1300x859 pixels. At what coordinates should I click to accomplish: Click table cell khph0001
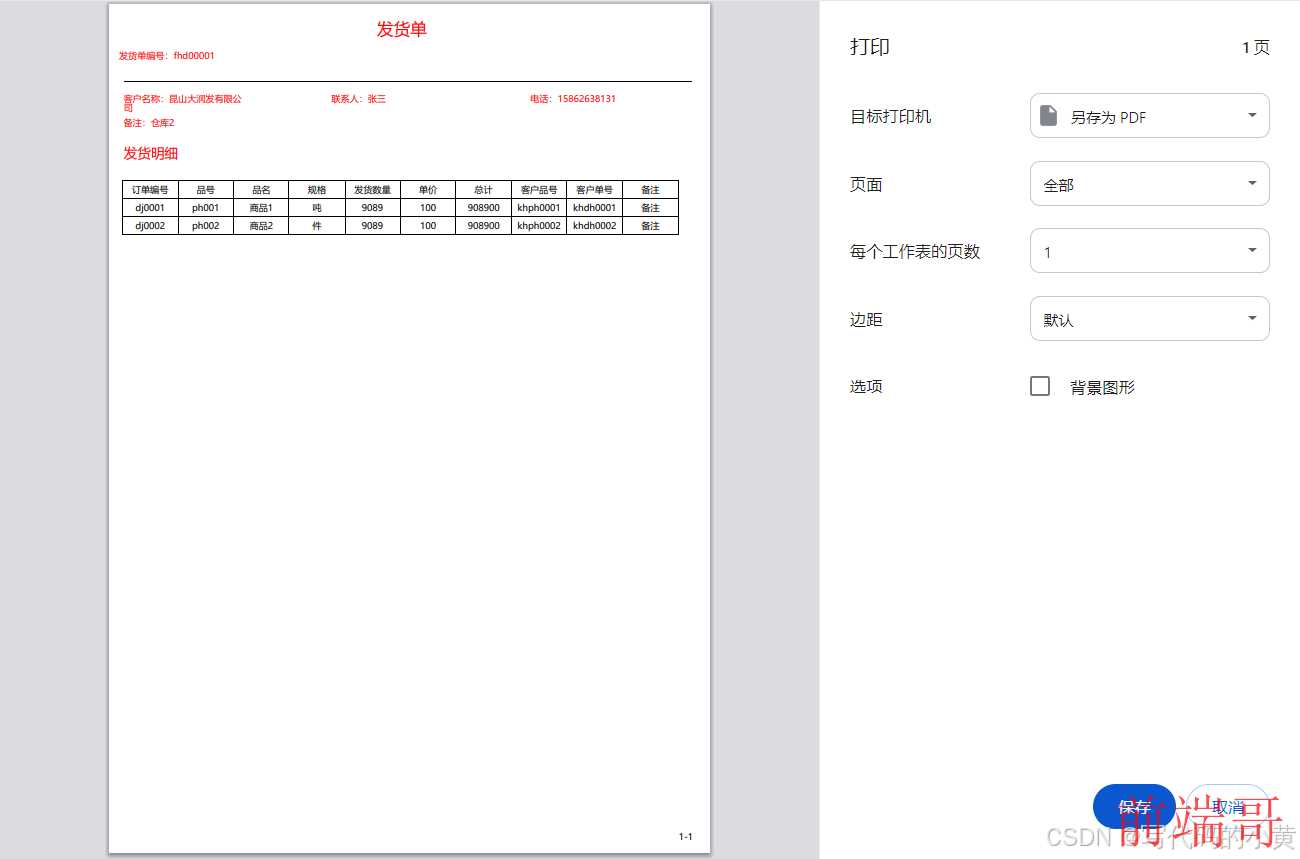[539, 208]
